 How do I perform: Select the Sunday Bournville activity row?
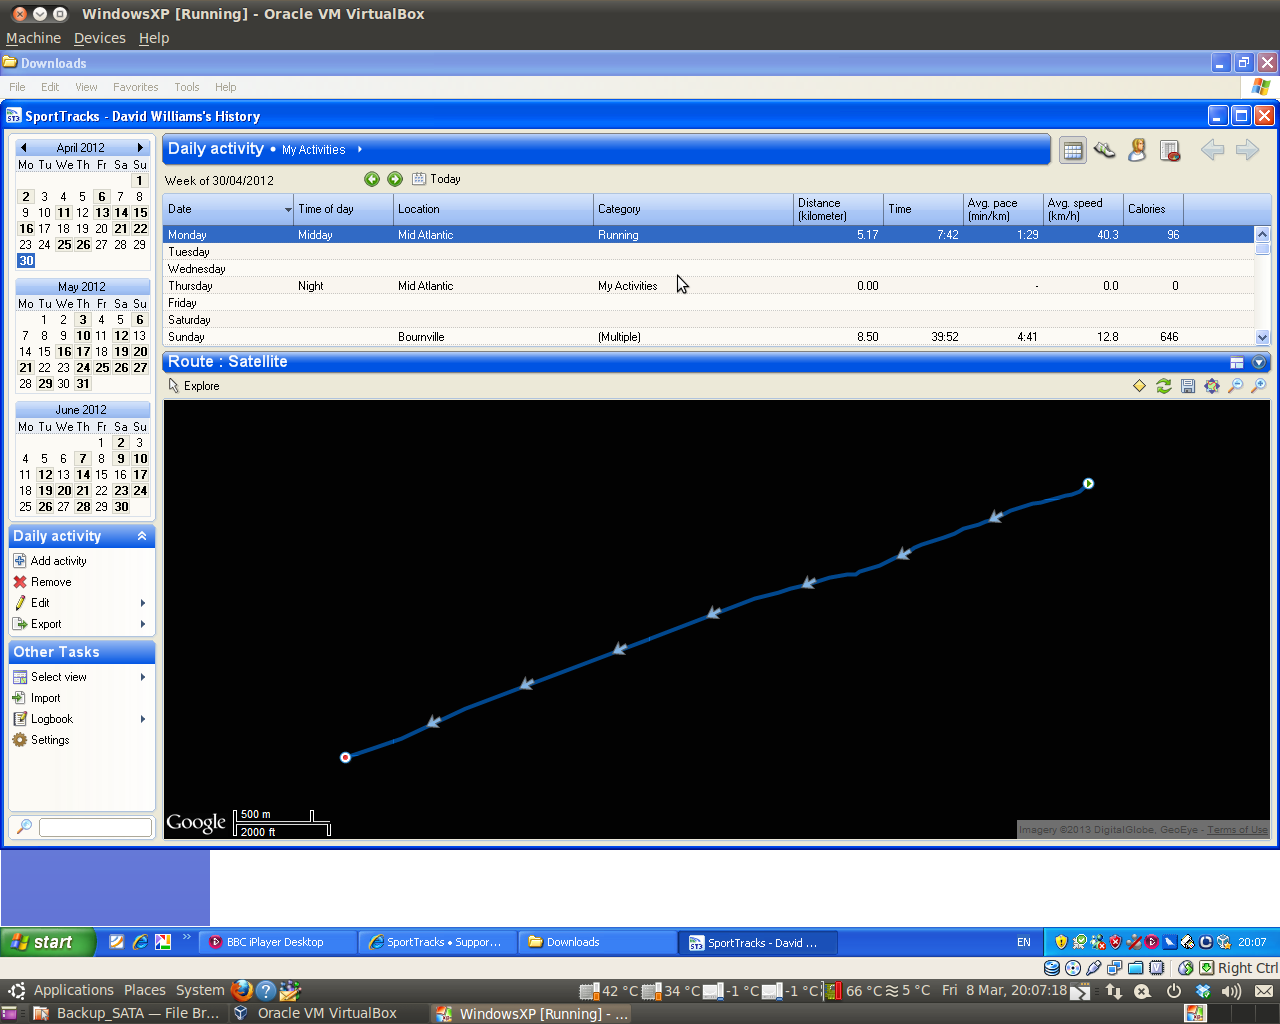[x=709, y=337]
